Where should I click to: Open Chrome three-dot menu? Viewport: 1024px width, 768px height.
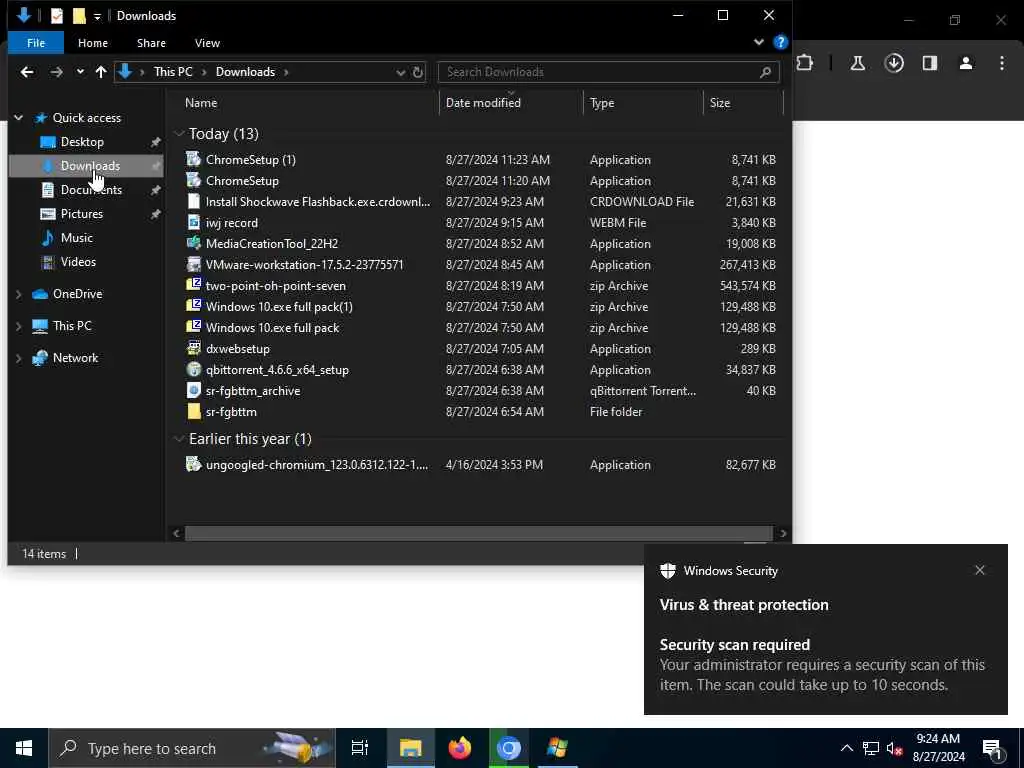point(1002,63)
